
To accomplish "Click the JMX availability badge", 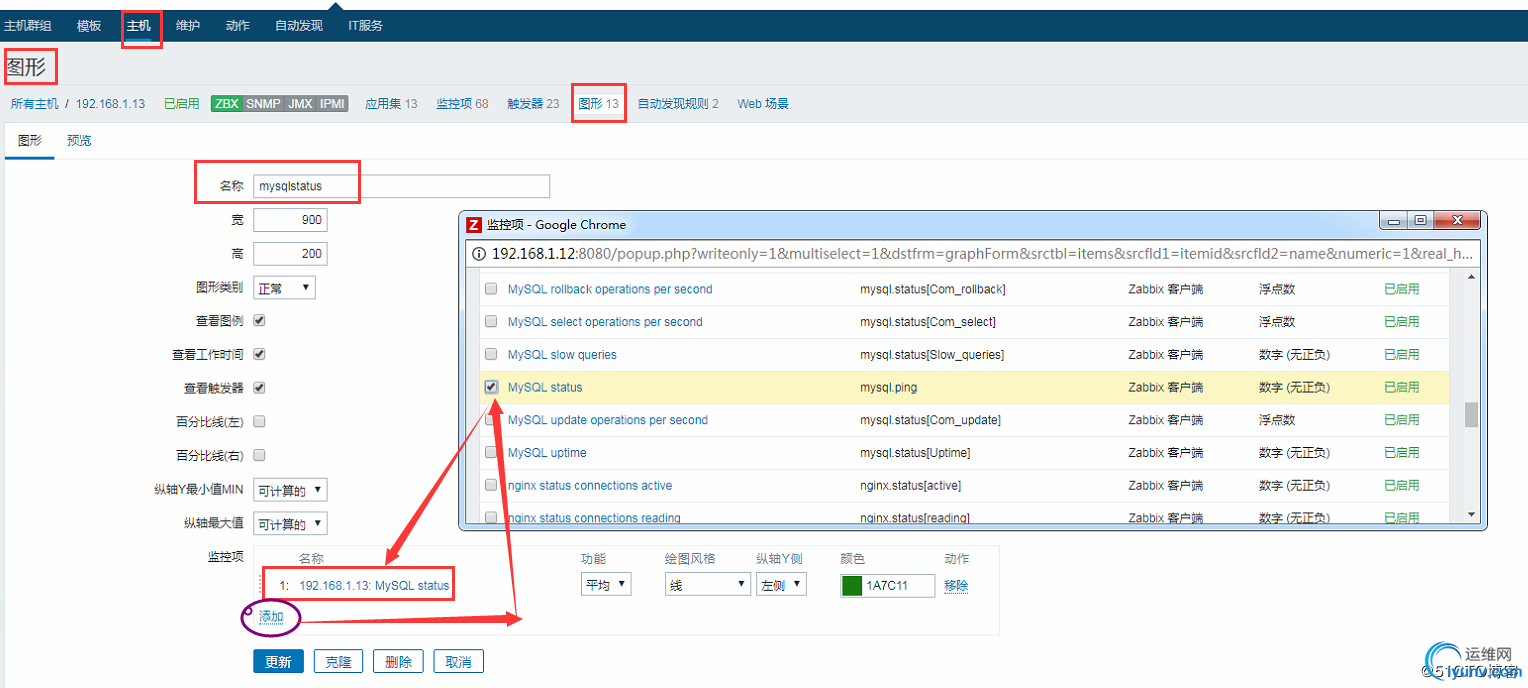I will 300,103.
